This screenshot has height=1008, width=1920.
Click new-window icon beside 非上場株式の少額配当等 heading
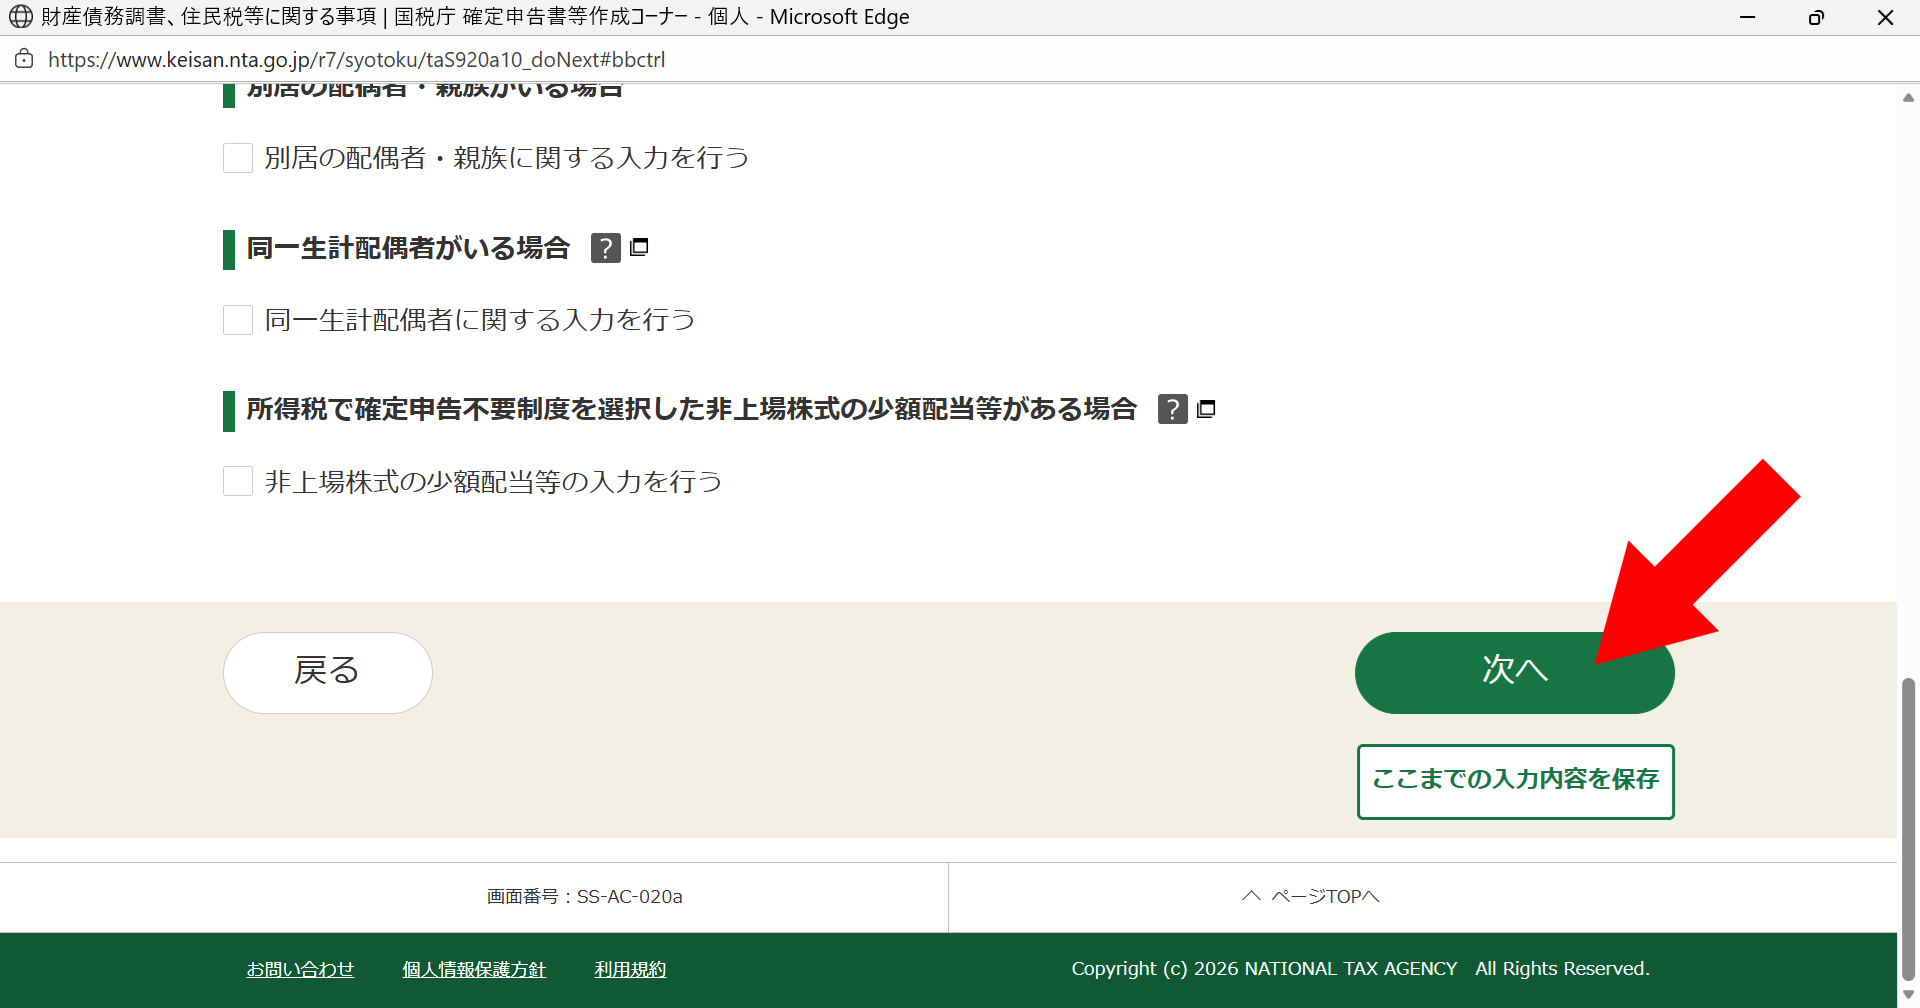point(1206,409)
